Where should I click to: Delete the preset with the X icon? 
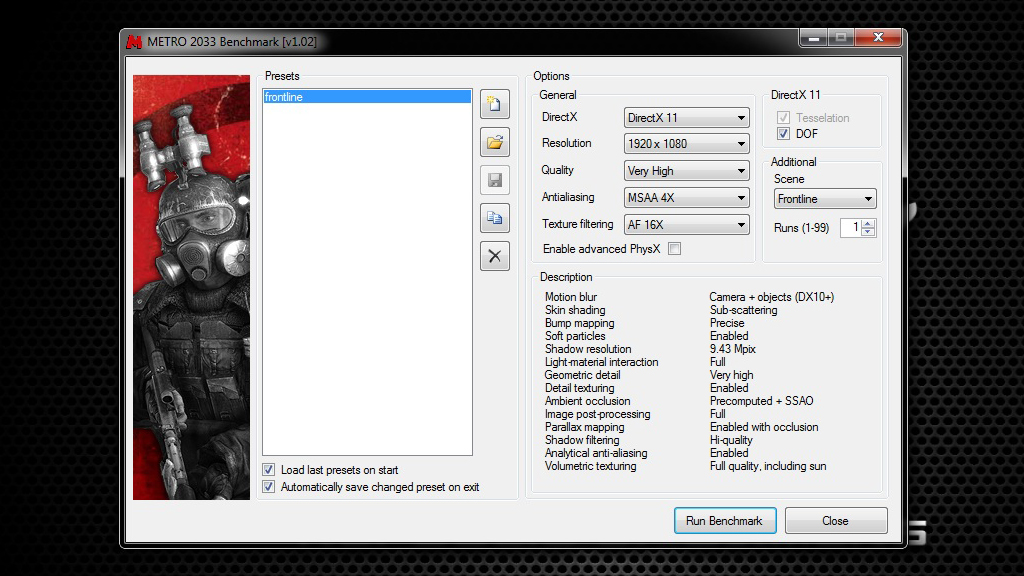[494, 256]
